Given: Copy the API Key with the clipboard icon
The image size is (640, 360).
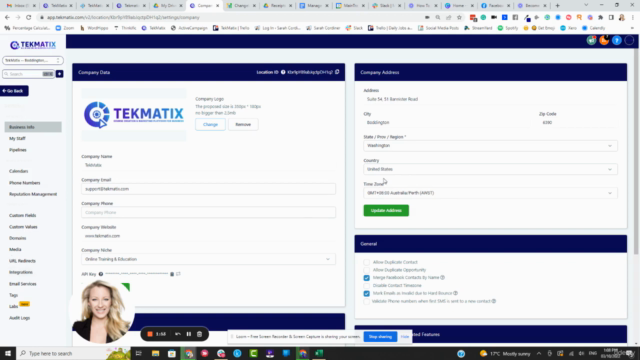Looking at the screenshot, I should coord(172,274).
